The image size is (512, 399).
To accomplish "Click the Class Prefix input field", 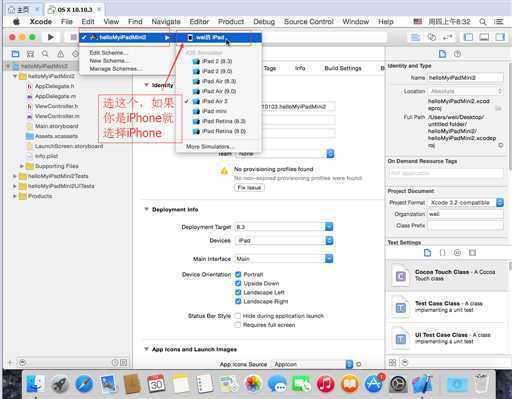I will point(465,226).
